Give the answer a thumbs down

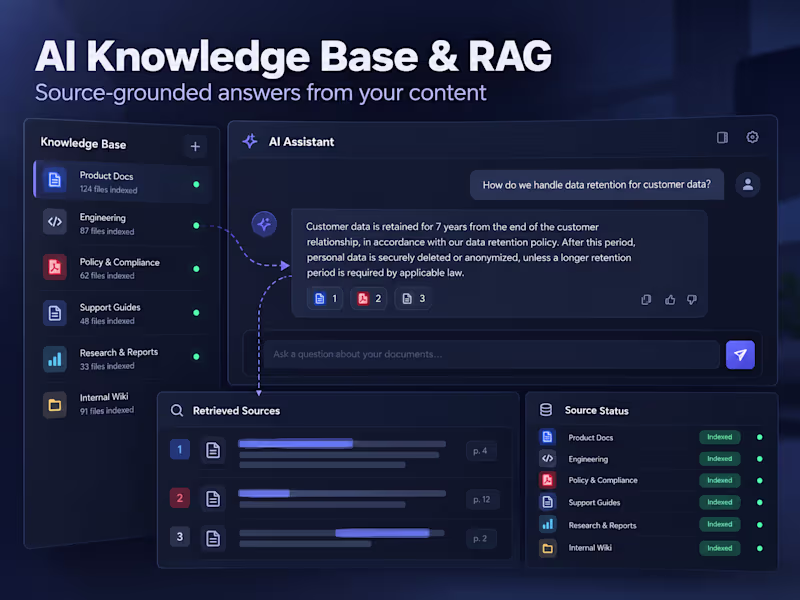[x=692, y=299]
